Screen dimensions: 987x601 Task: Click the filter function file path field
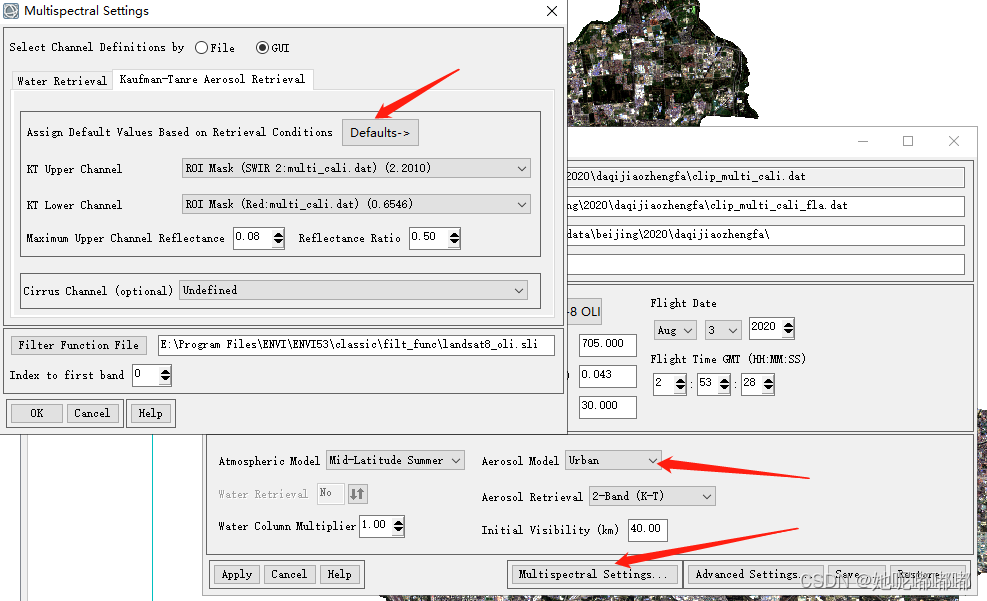(x=356, y=345)
